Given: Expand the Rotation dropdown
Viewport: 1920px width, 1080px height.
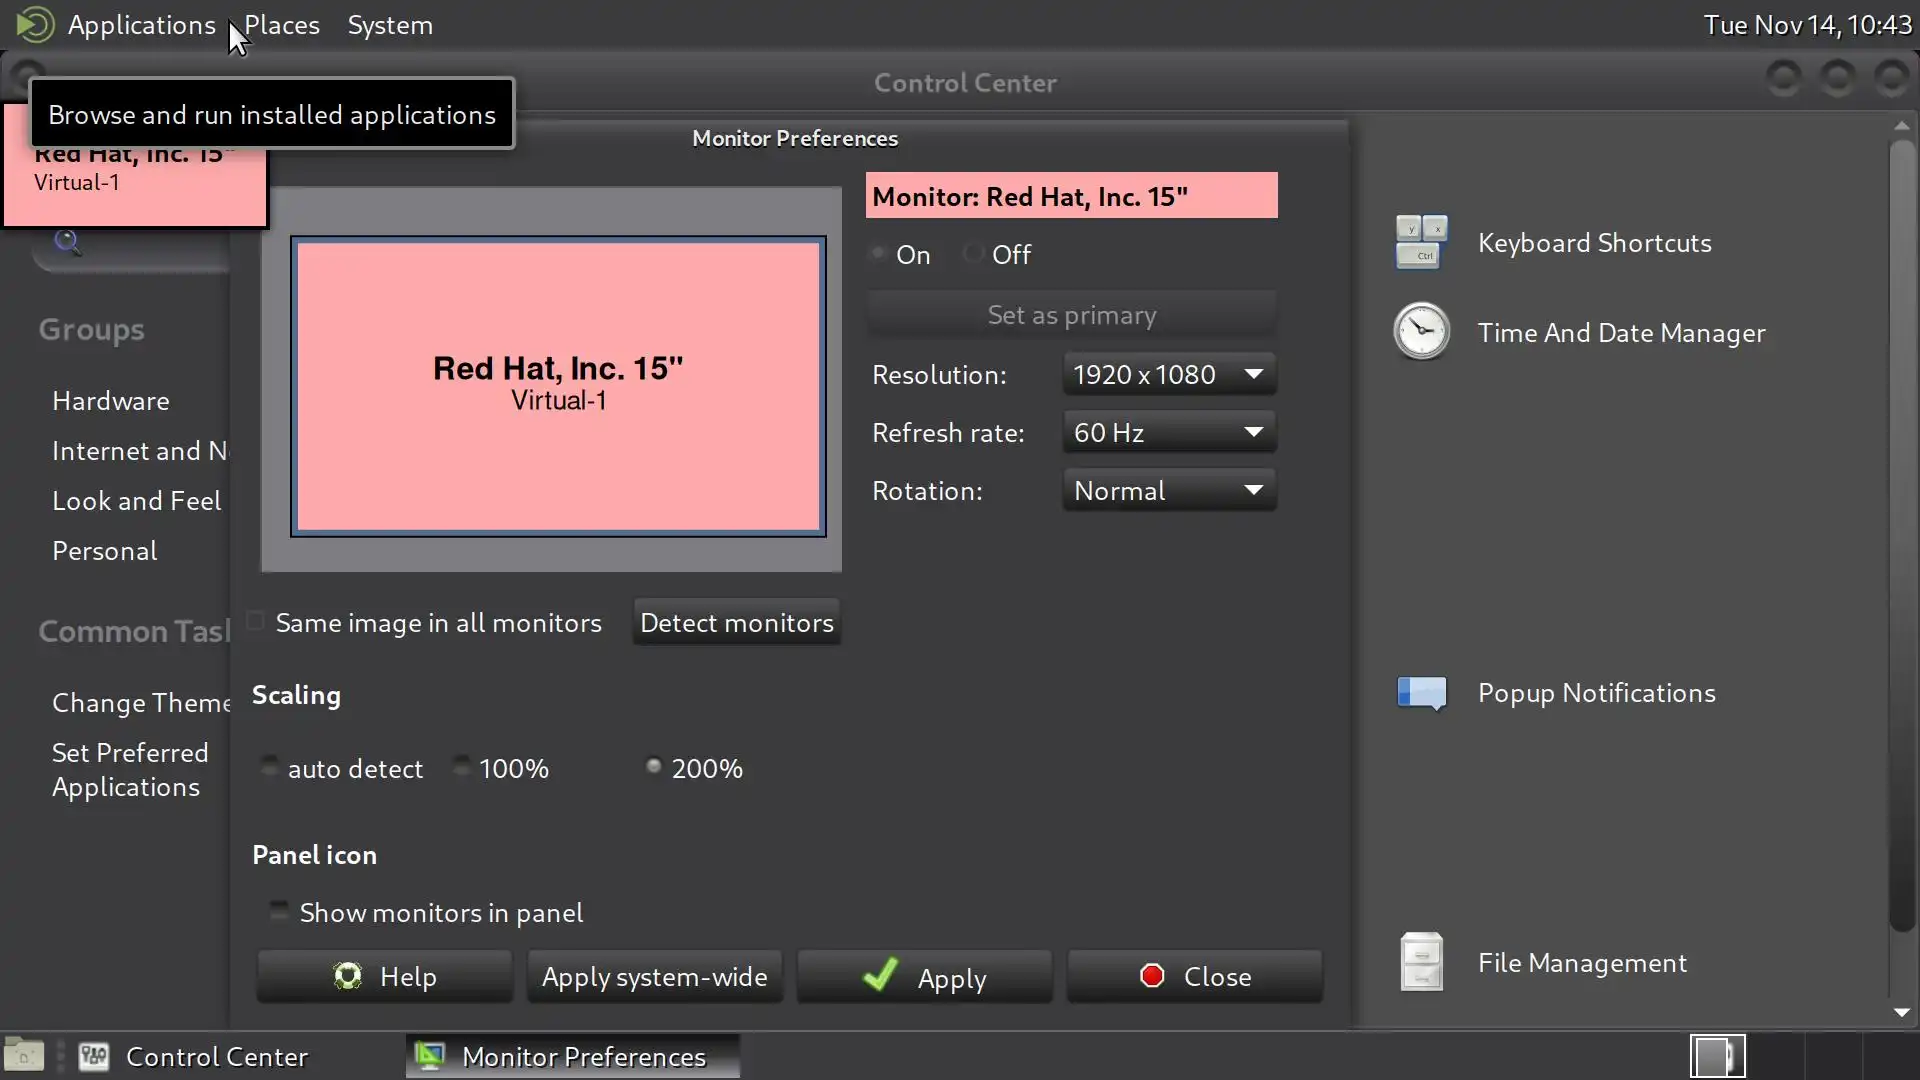Looking at the screenshot, I should pyautogui.click(x=1169, y=490).
